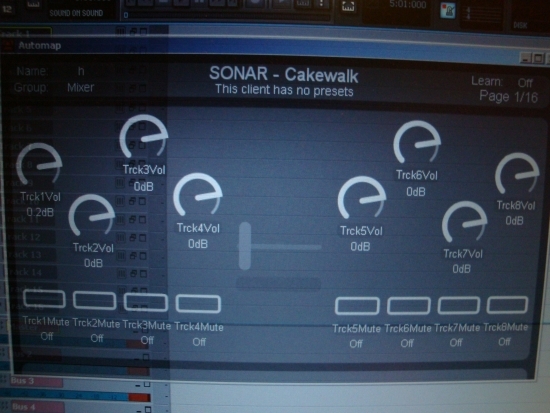Click the Trck1Vol 0.2dB value
The image size is (550, 413).
(40, 212)
